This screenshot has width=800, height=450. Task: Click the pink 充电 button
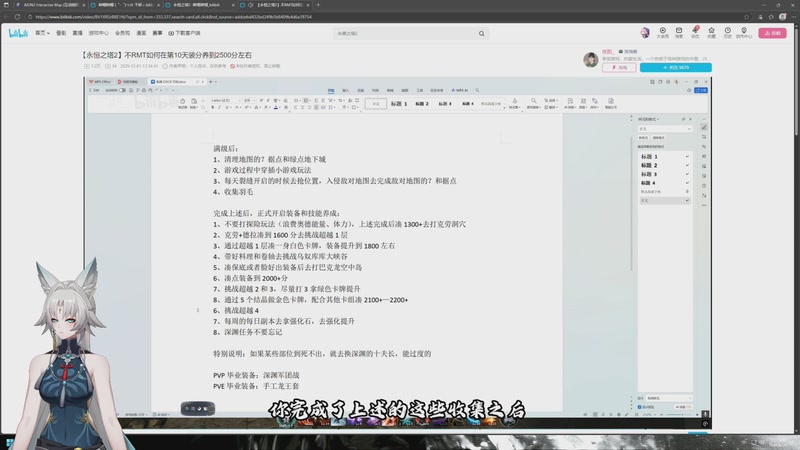pyautogui.click(x=619, y=67)
